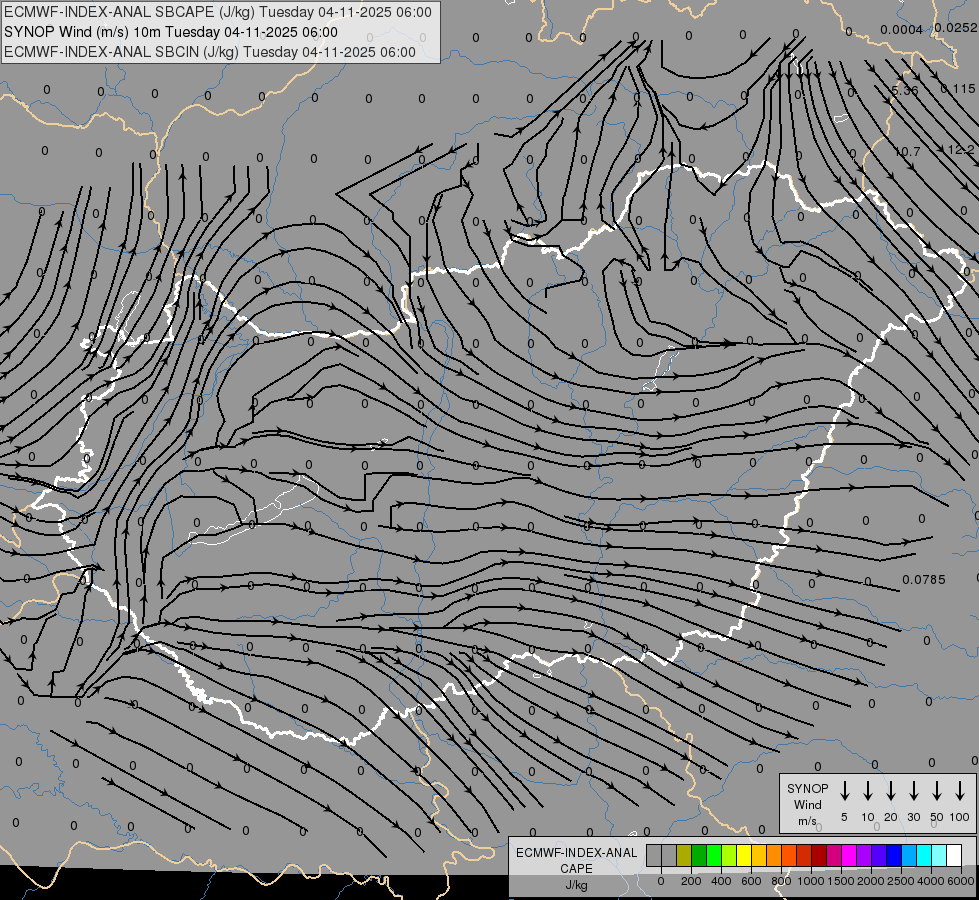Image resolution: width=979 pixels, height=900 pixels.
Task: Click the 400 label on CAPE scale
Action: (x=721, y=881)
